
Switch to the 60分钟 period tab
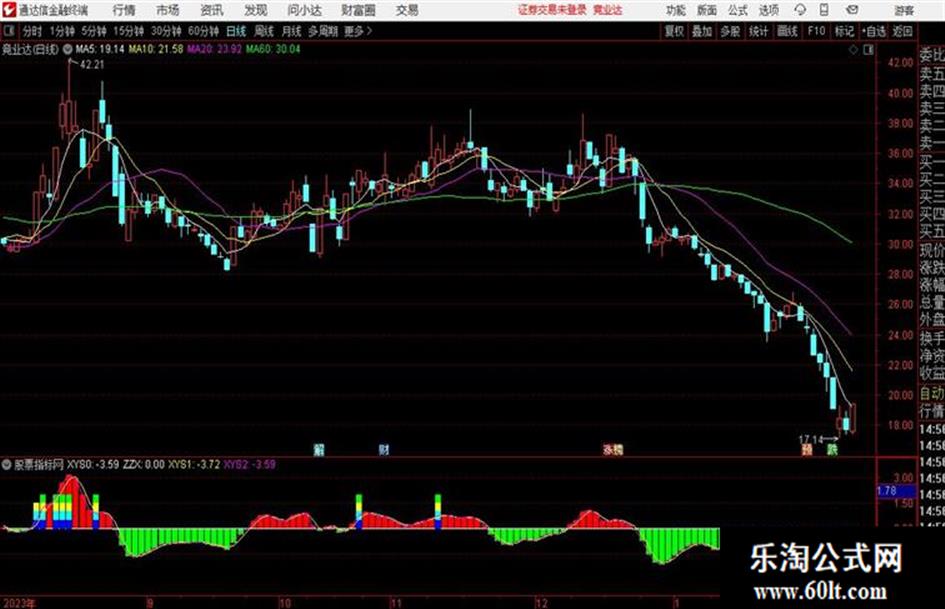pos(203,31)
